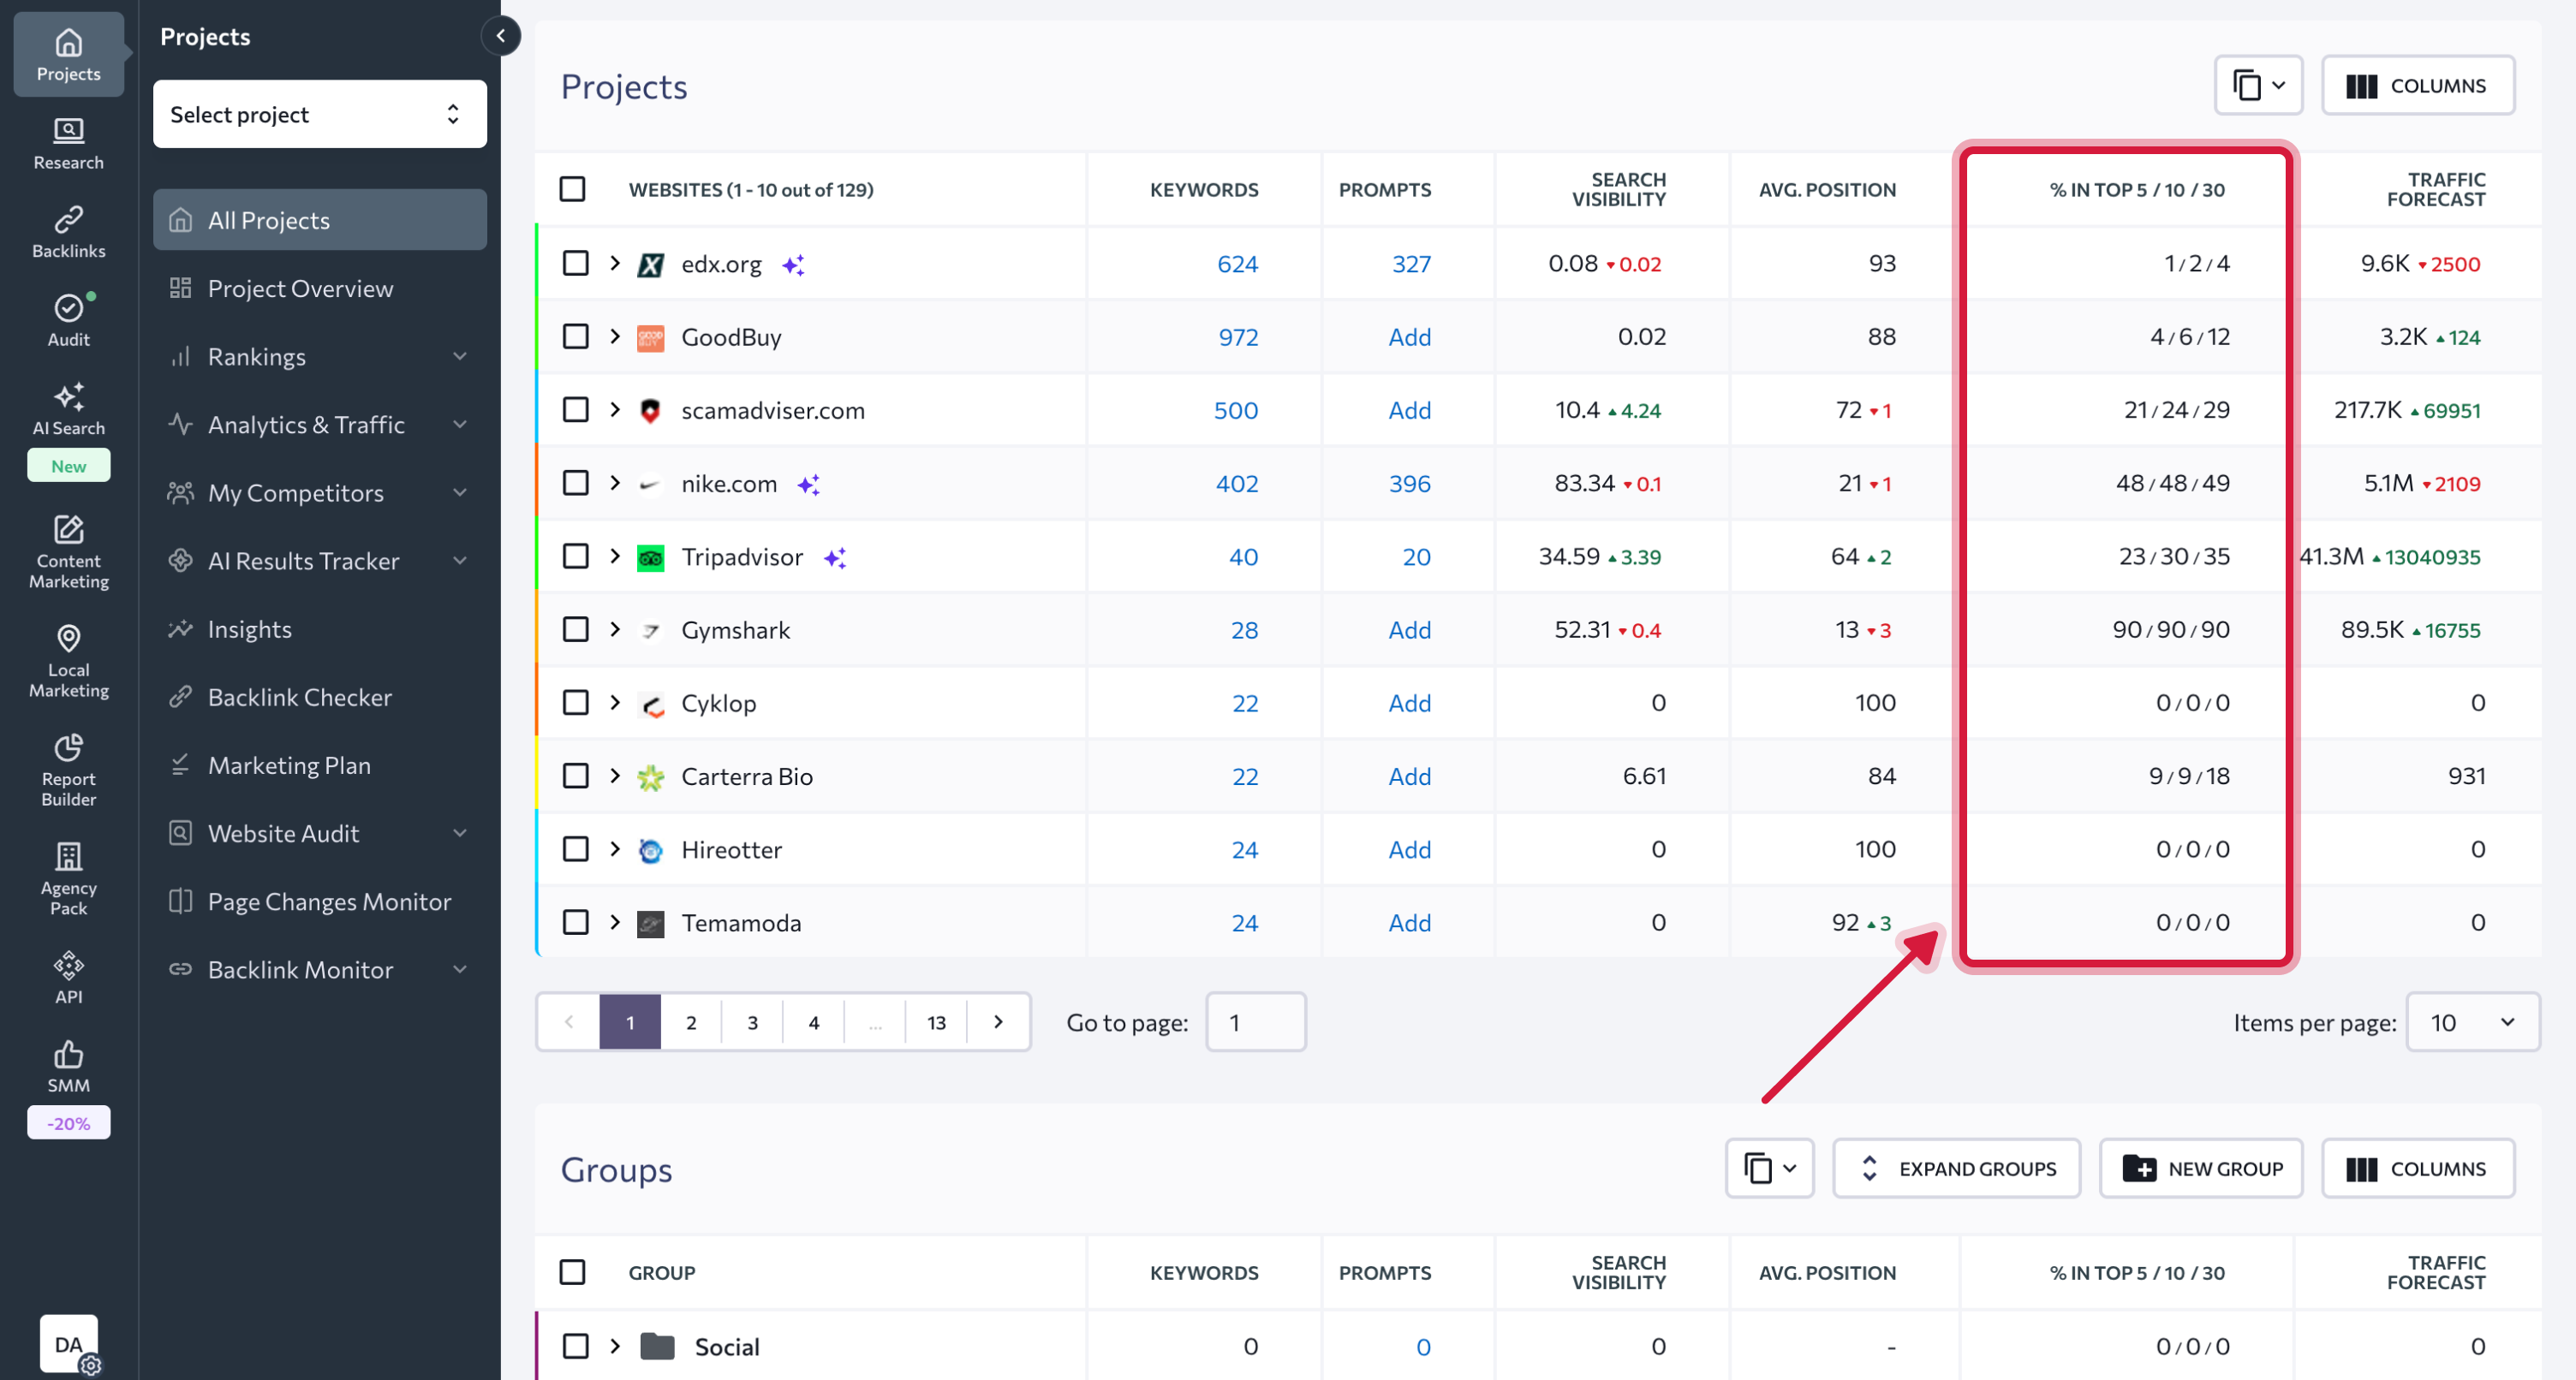Open AI Search in the left rail

pos(68,408)
